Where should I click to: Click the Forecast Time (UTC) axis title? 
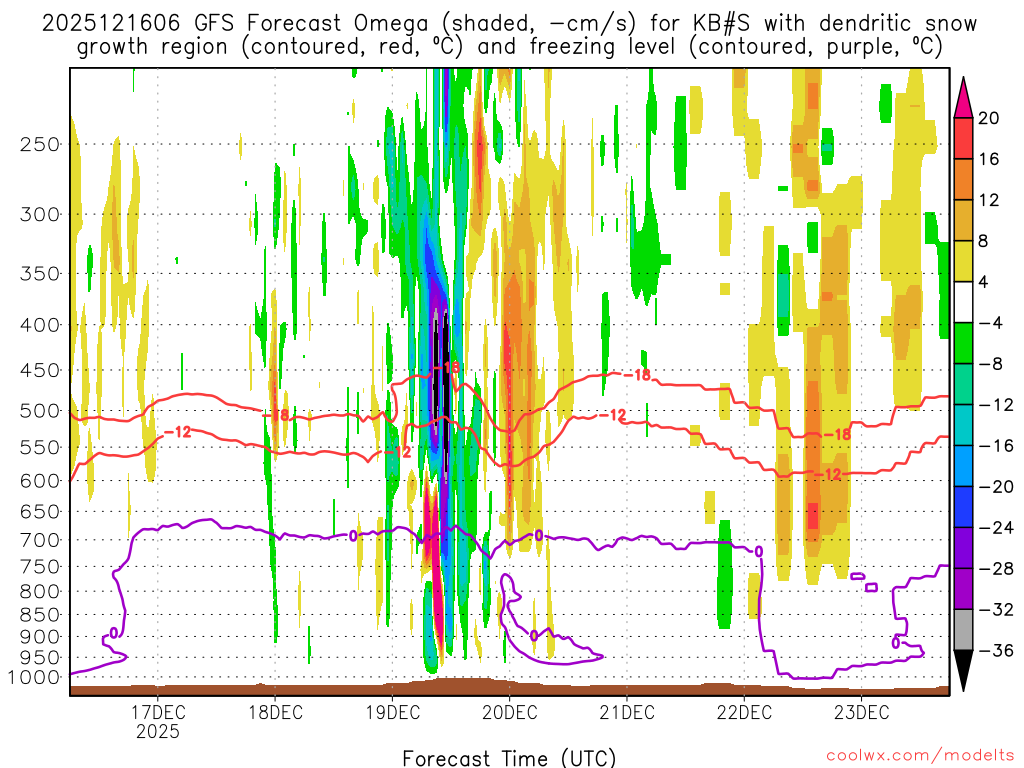(x=509, y=757)
